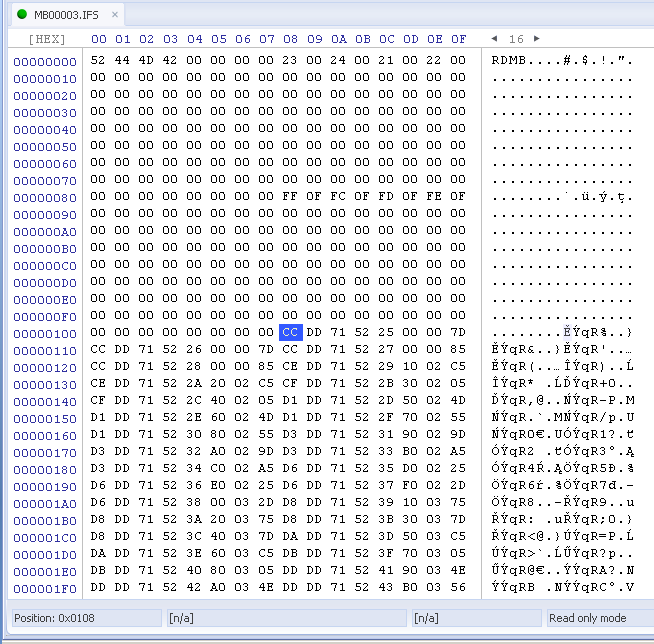The height and width of the screenshot is (644, 654).
Task: Click byte E0 in row 00000190
Action: pos(218,486)
